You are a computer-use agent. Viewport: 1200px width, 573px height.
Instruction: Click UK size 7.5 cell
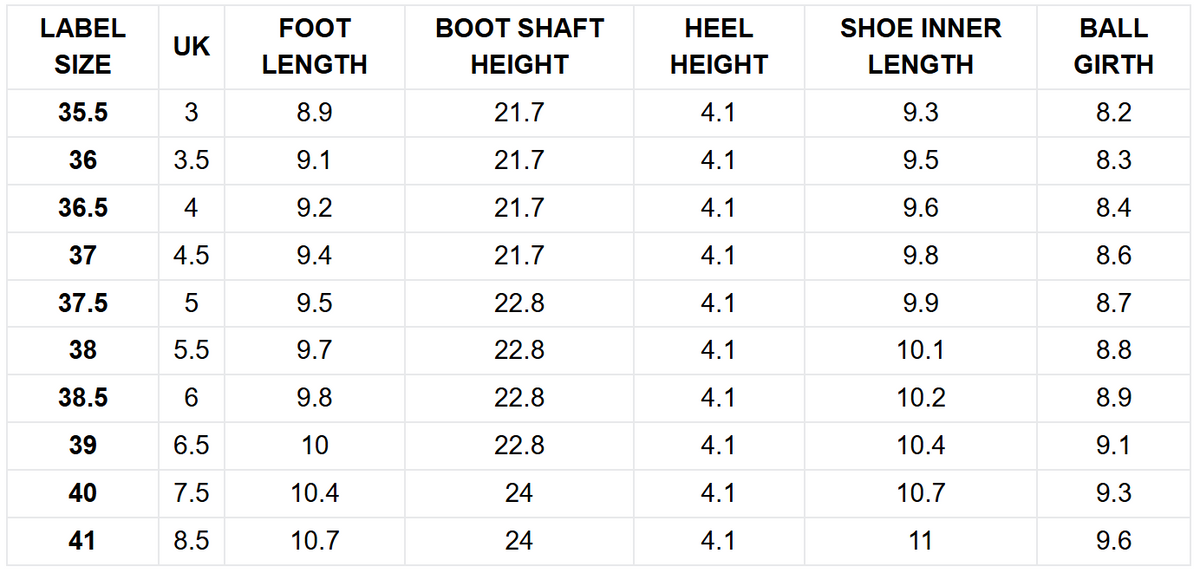pos(191,493)
